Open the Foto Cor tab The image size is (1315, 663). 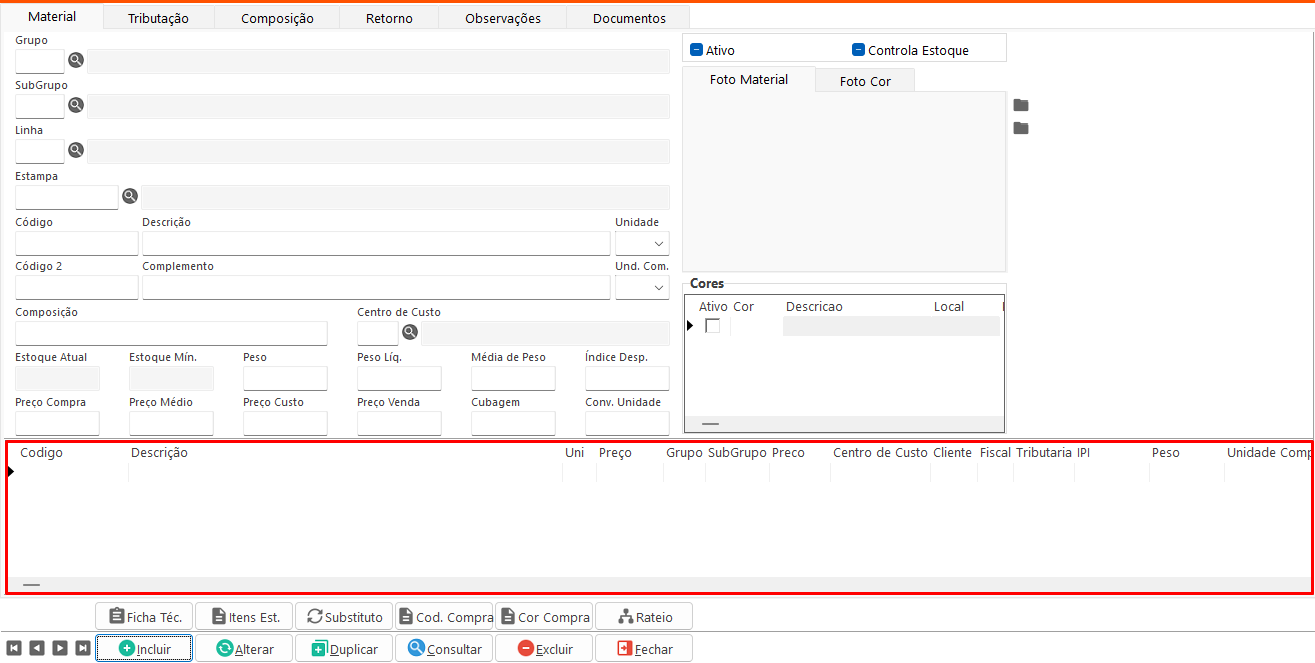[x=865, y=81]
